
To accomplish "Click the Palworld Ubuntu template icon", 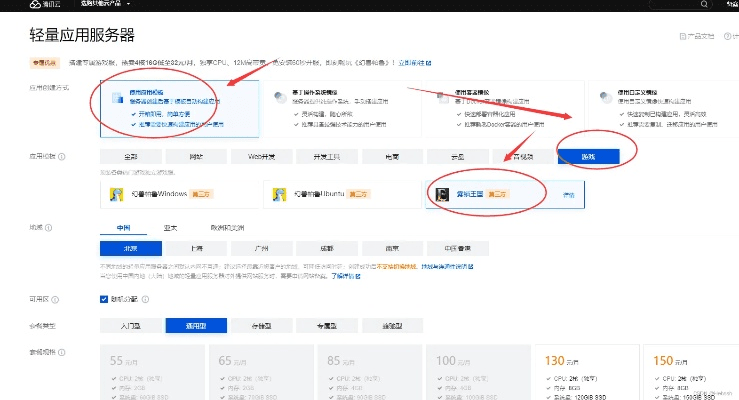I will point(279,194).
